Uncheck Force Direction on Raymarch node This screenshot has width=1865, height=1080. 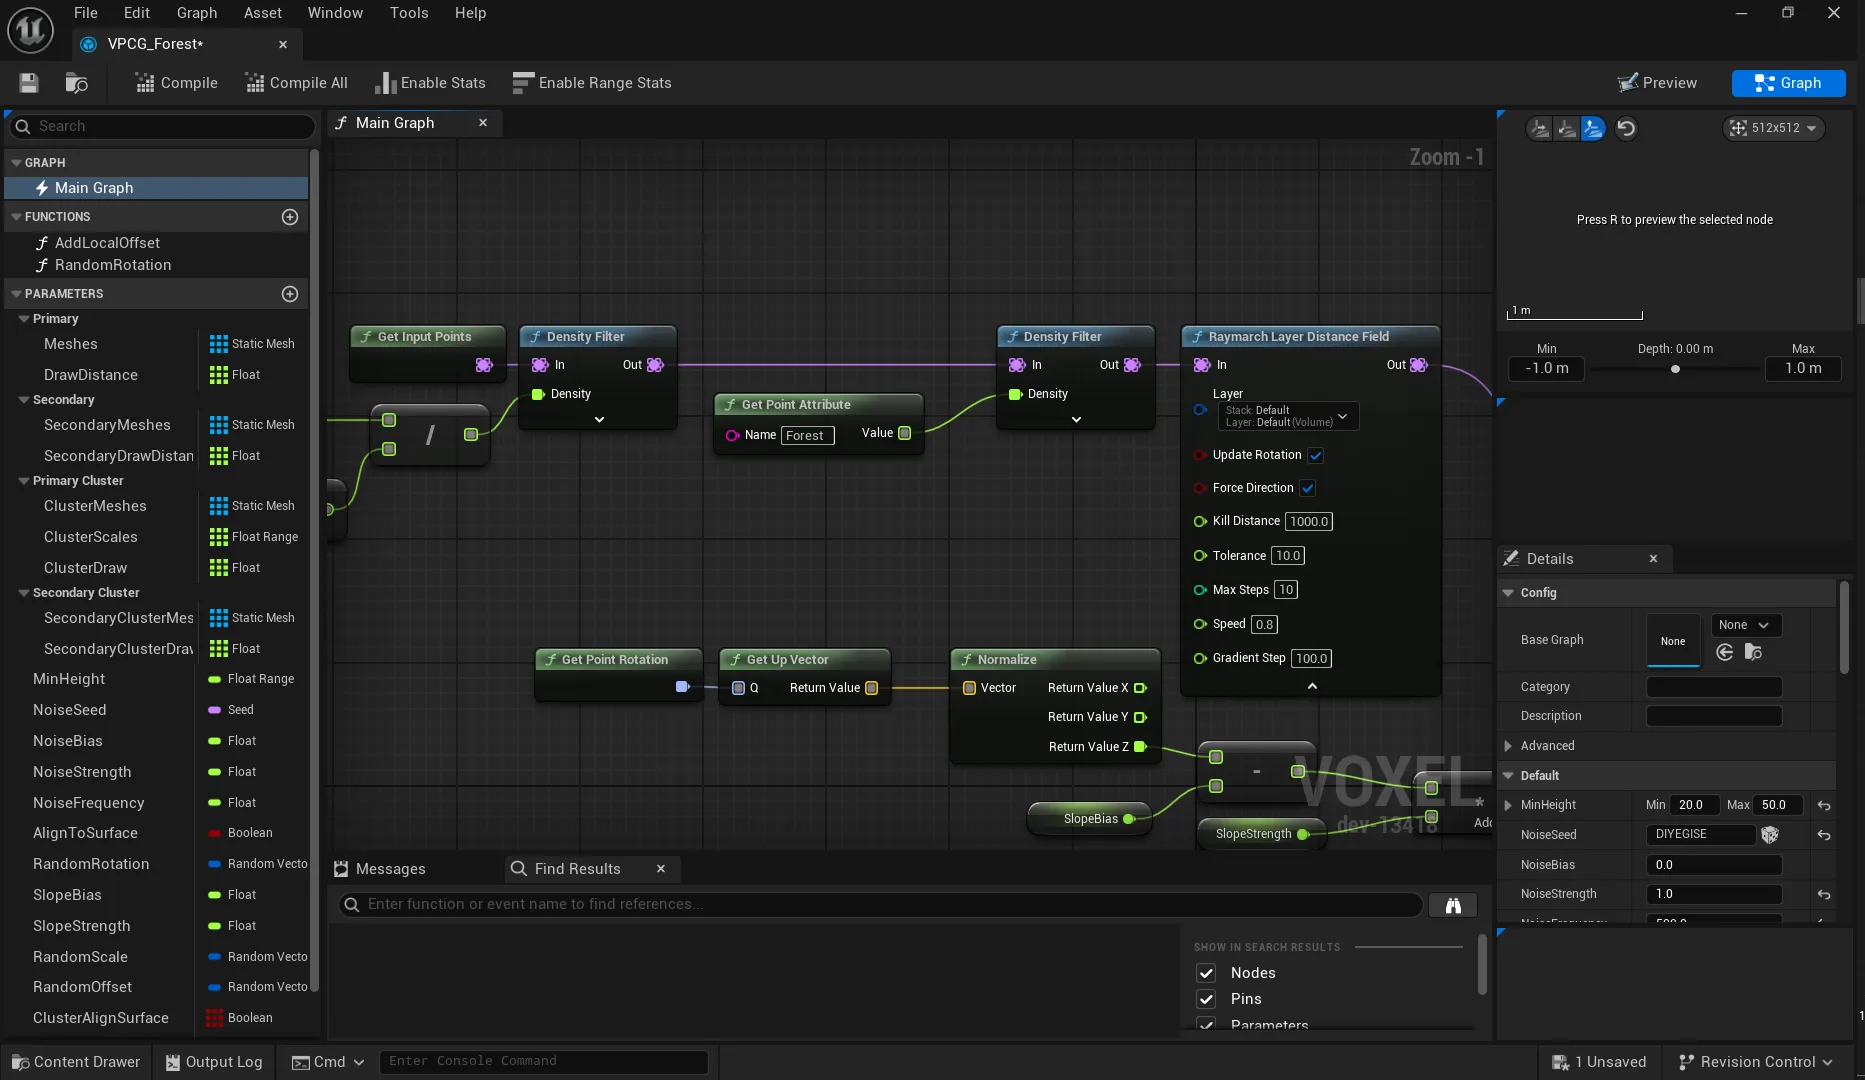tap(1308, 488)
